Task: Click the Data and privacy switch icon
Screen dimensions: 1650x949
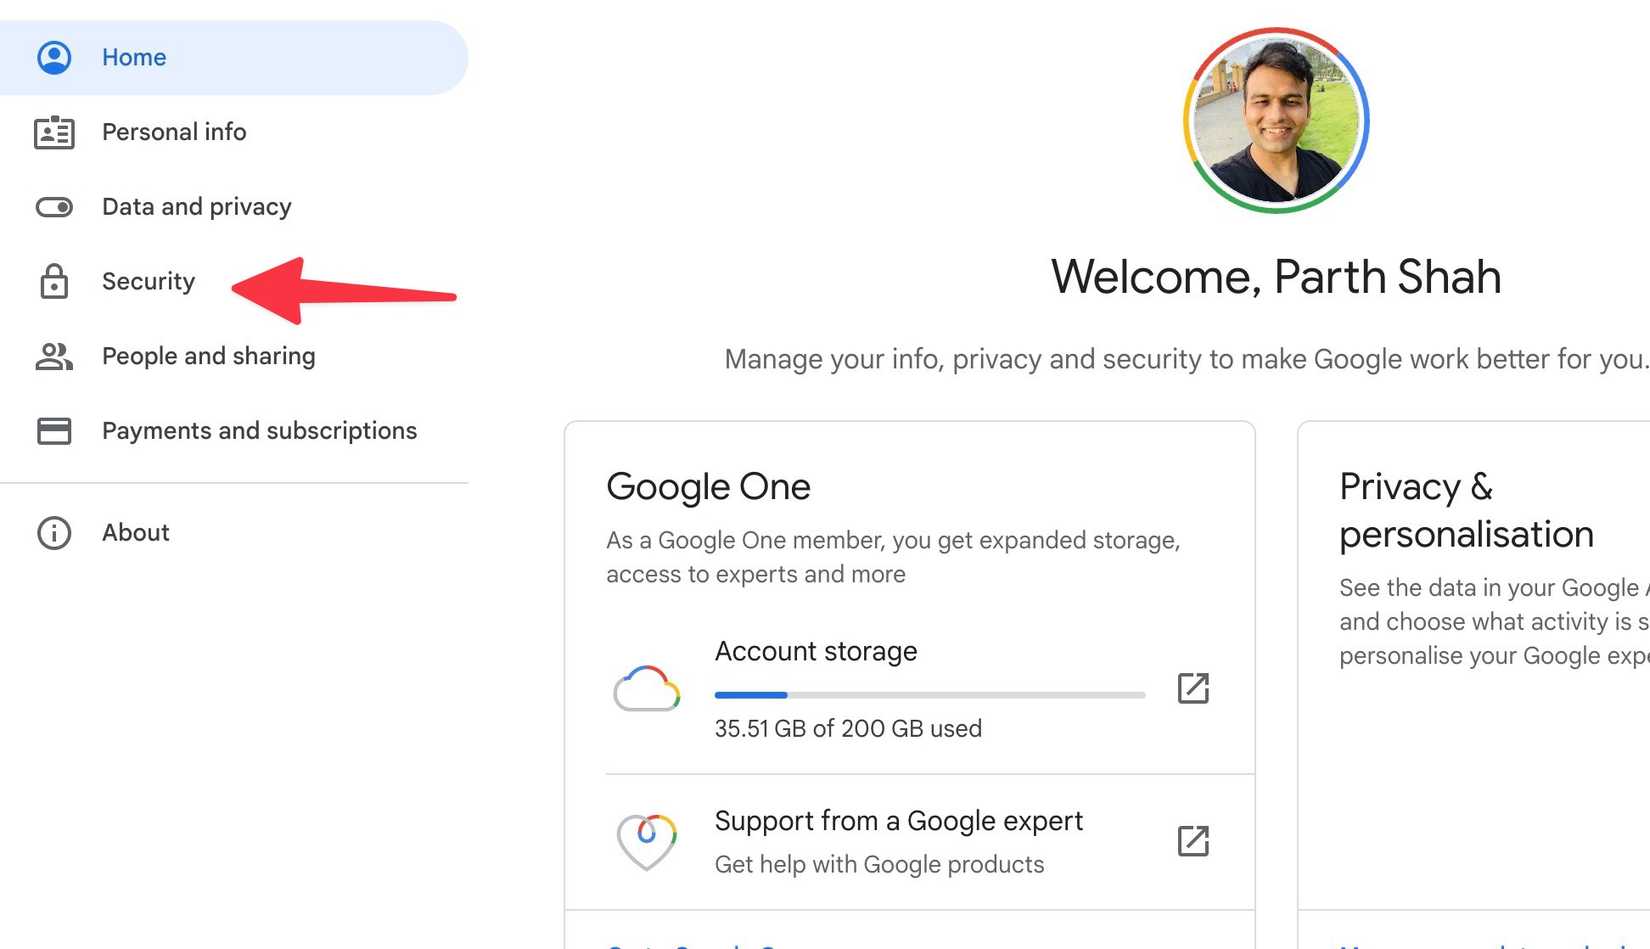Action: (x=54, y=207)
